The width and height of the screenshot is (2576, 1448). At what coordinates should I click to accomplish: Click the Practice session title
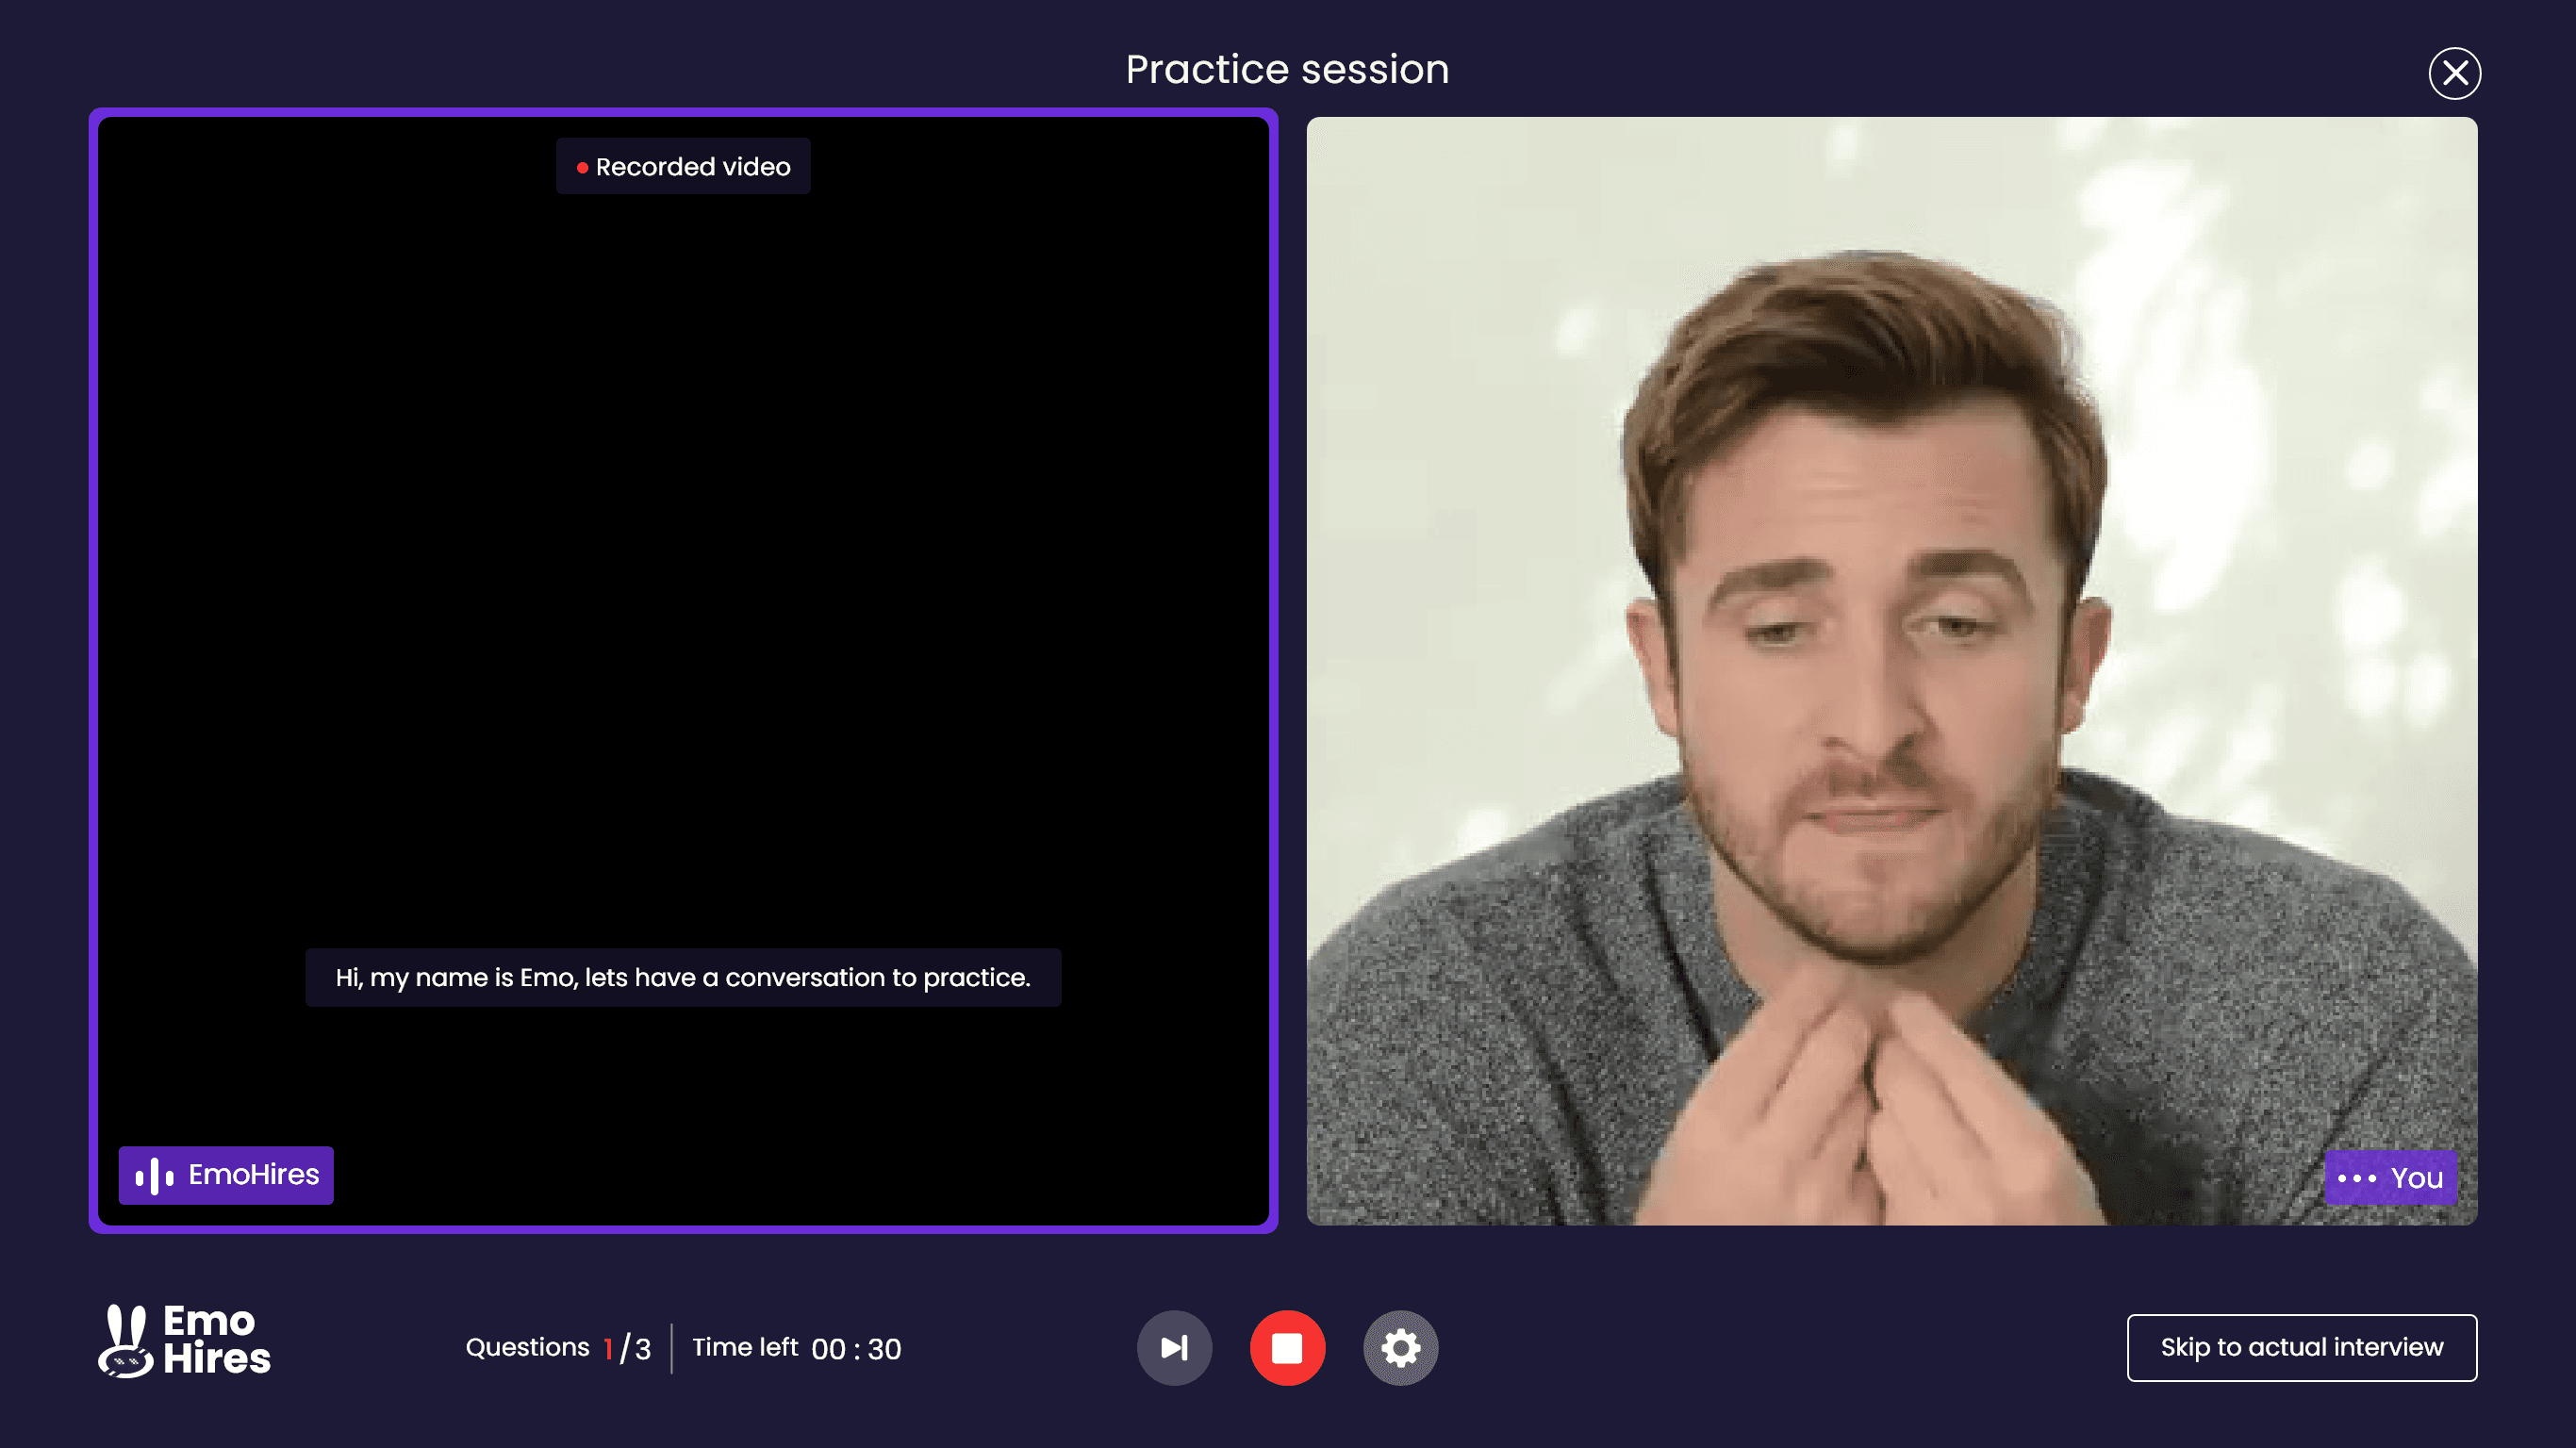[1287, 70]
